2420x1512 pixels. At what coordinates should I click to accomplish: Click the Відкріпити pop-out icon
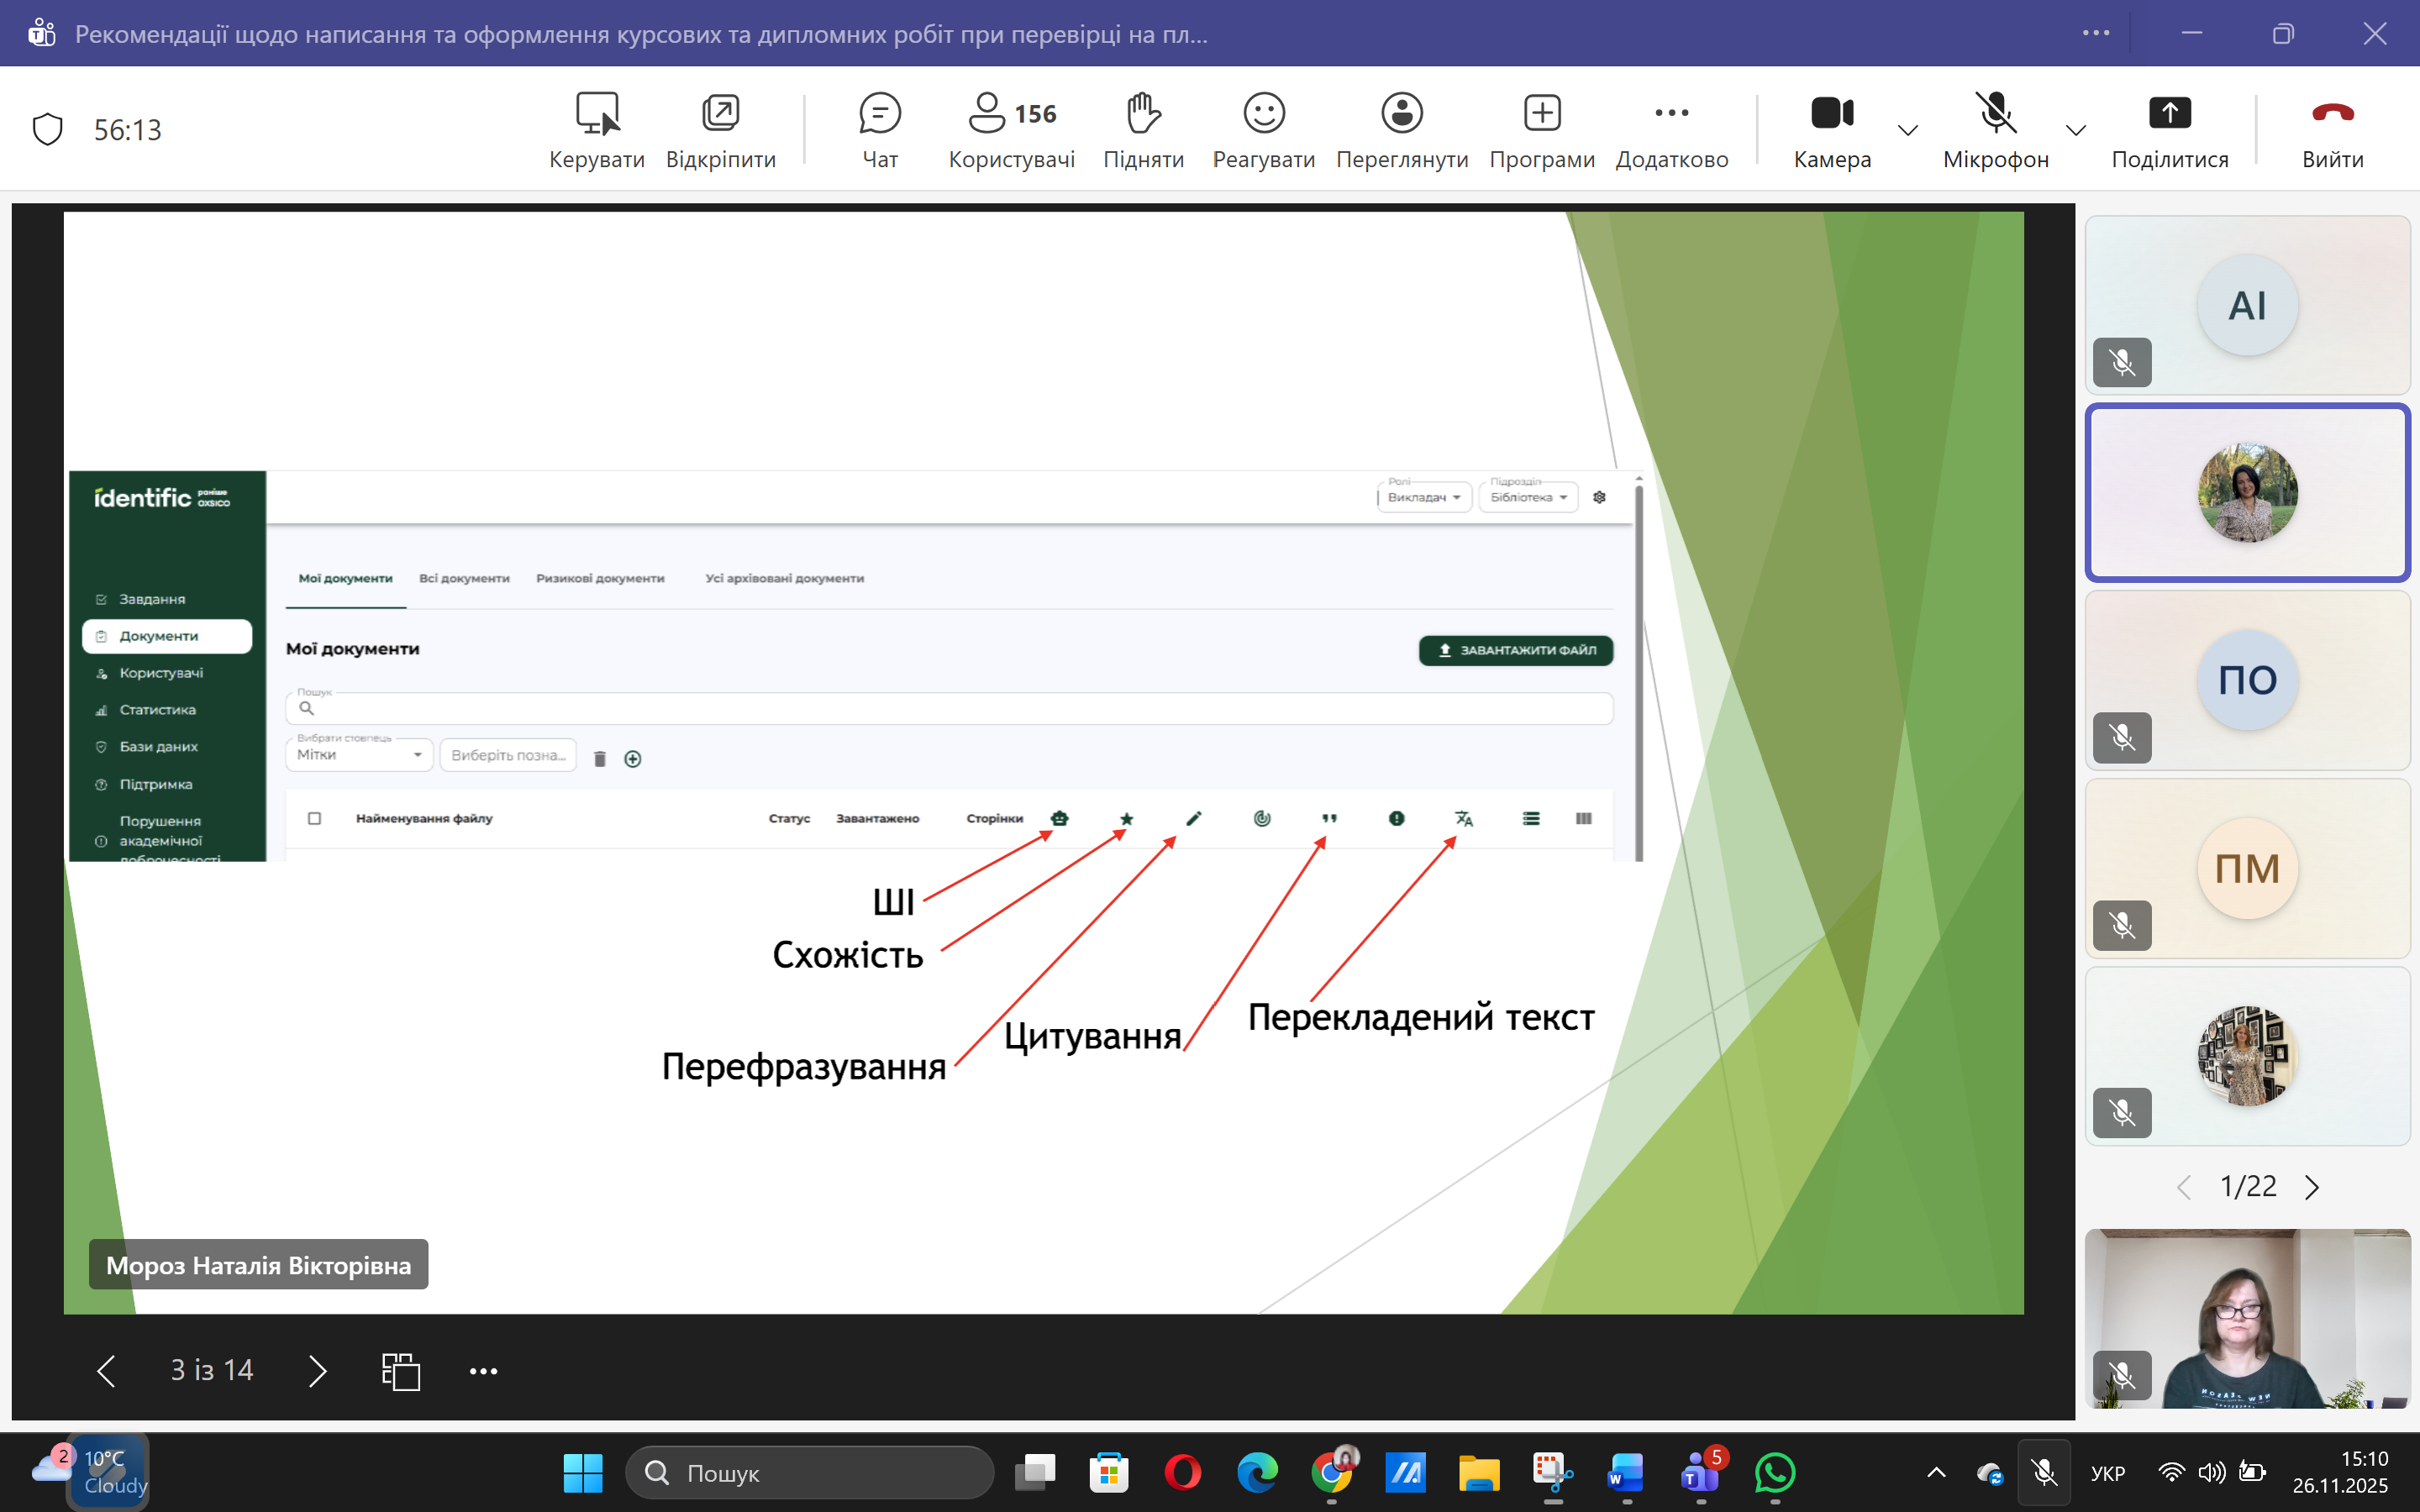coord(720,114)
